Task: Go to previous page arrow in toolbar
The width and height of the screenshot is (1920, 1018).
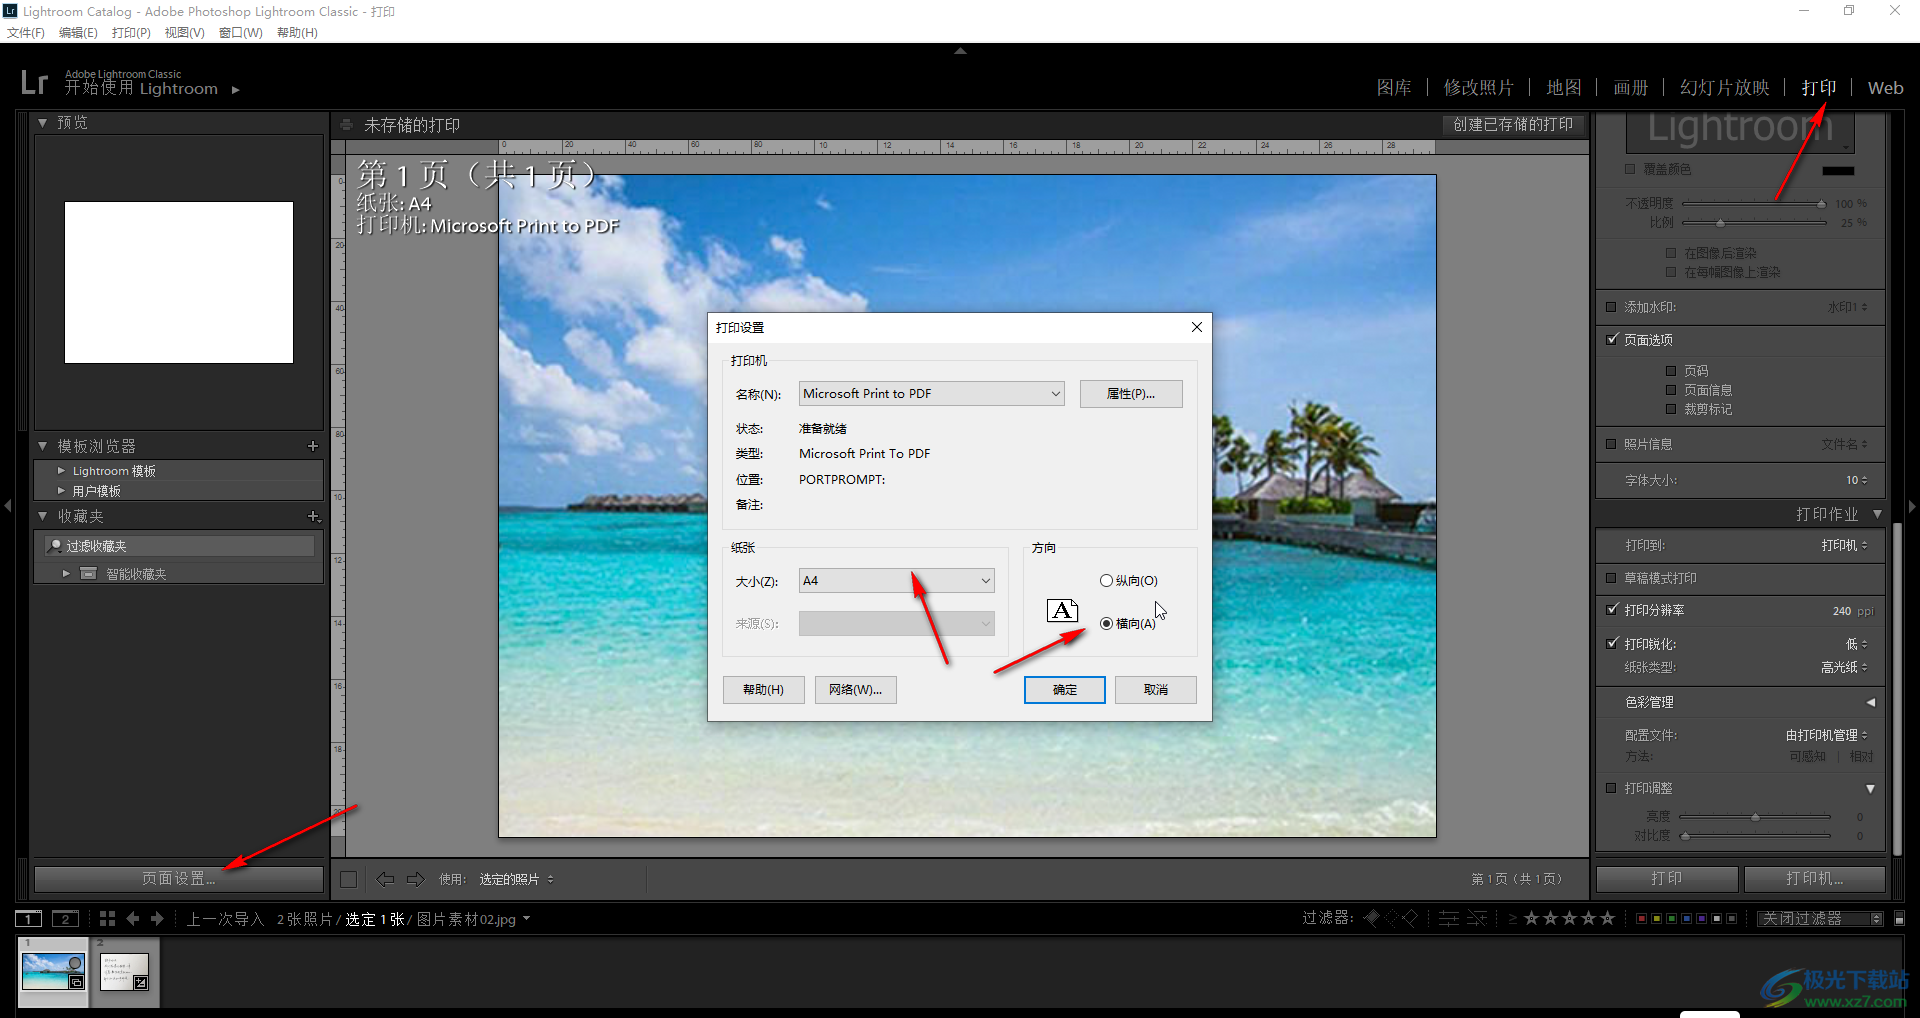Action: click(385, 879)
